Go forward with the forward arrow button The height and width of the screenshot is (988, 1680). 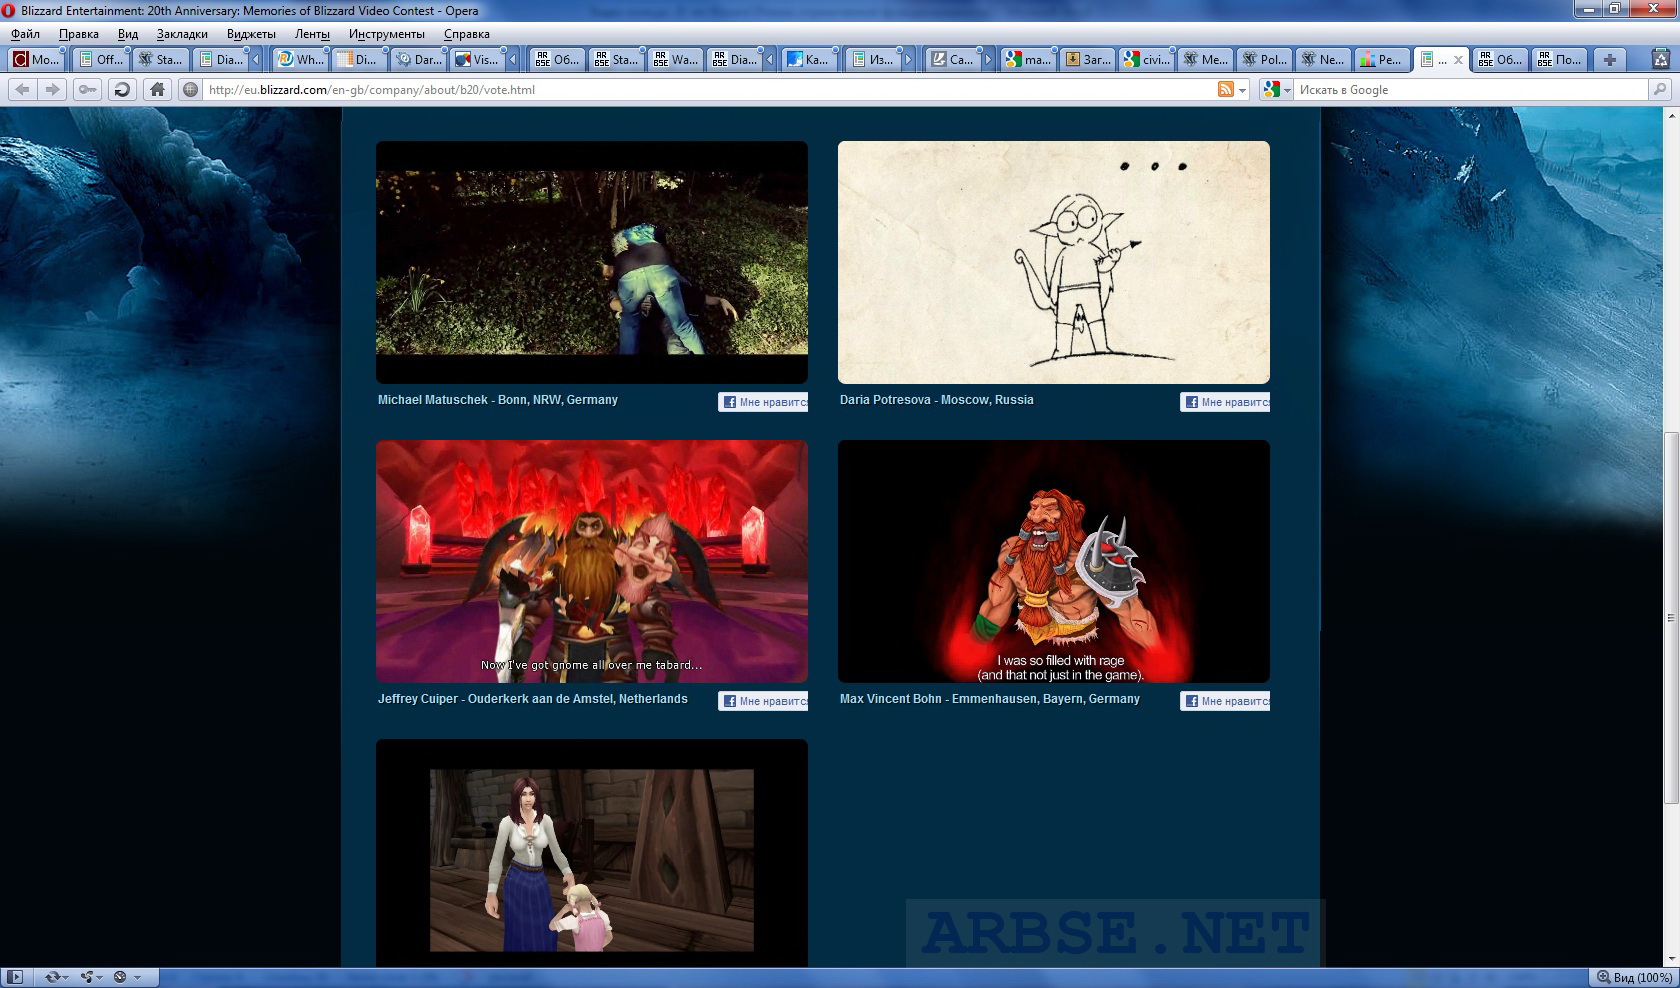point(52,89)
